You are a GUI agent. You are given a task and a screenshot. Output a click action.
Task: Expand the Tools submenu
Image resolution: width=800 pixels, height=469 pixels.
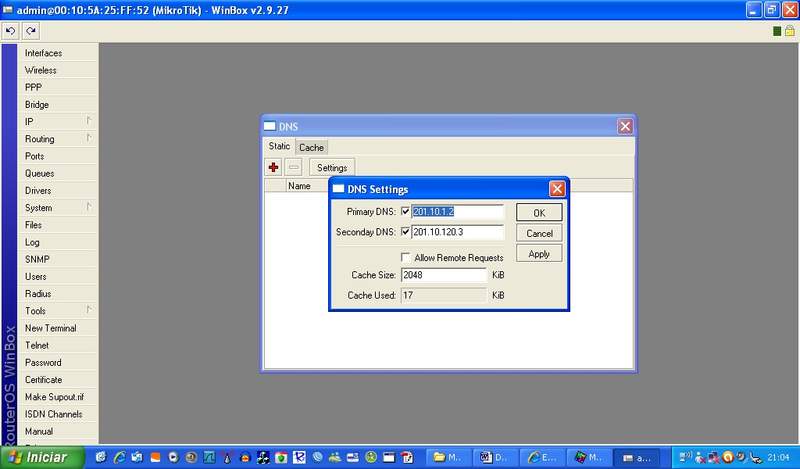57,311
